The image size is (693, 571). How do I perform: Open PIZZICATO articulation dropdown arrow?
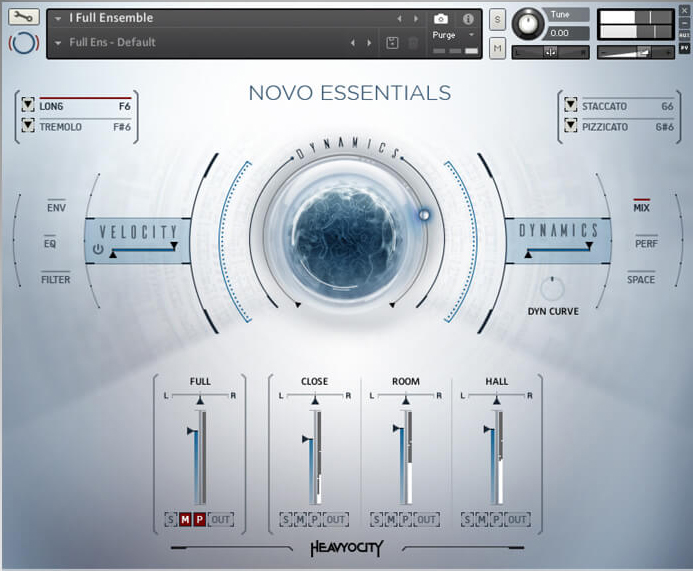[x=571, y=126]
